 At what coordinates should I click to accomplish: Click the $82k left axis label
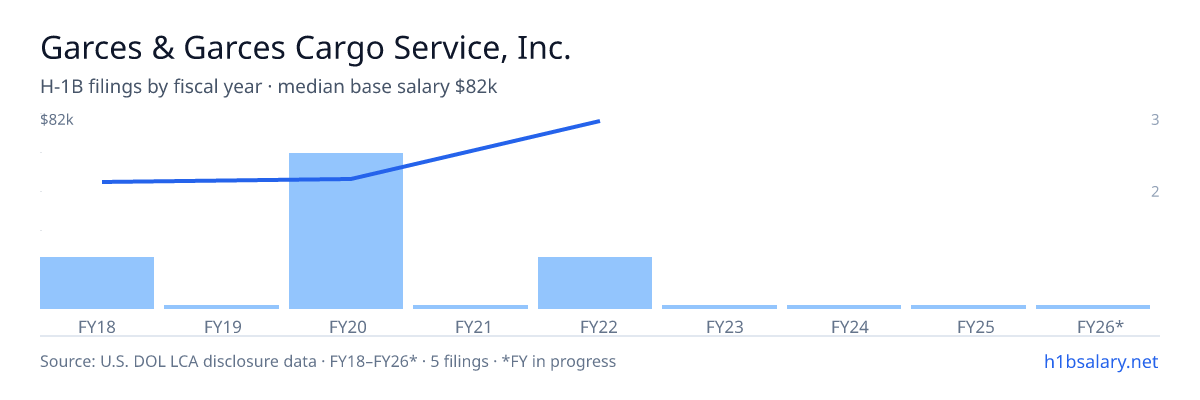tap(57, 120)
